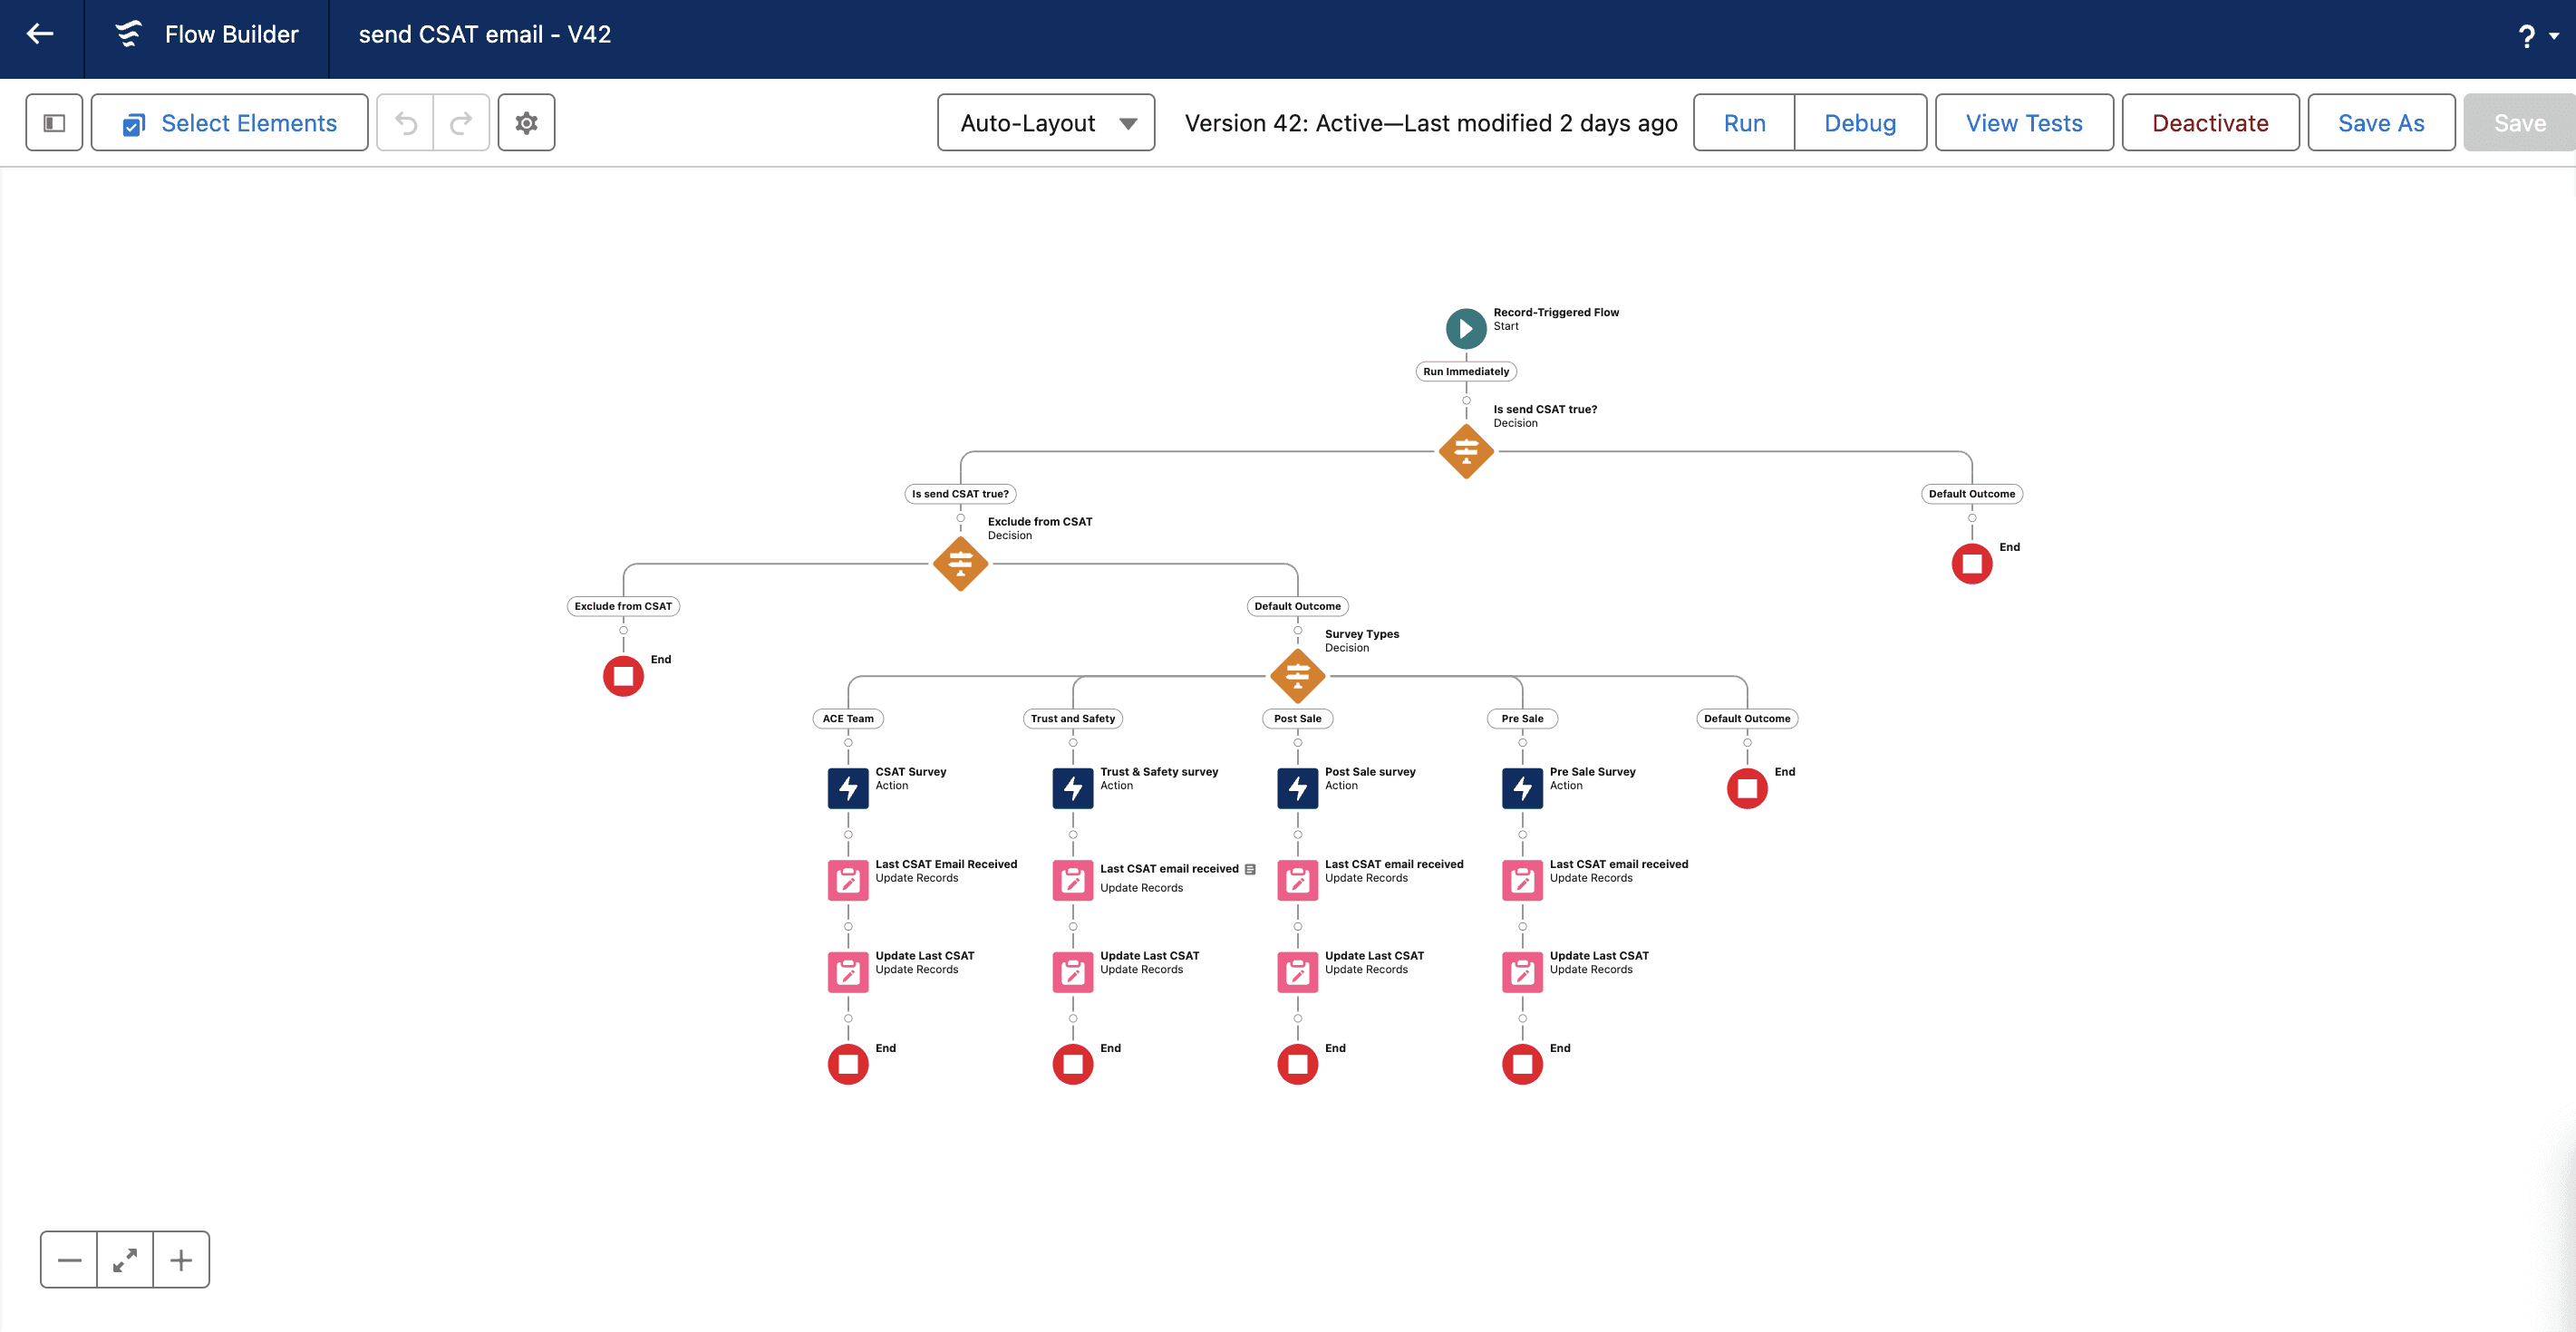Image resolution: width=2576 pixels, height=1332 pixels.
Task: Fit the flow to view
Action: [125, 1260]
